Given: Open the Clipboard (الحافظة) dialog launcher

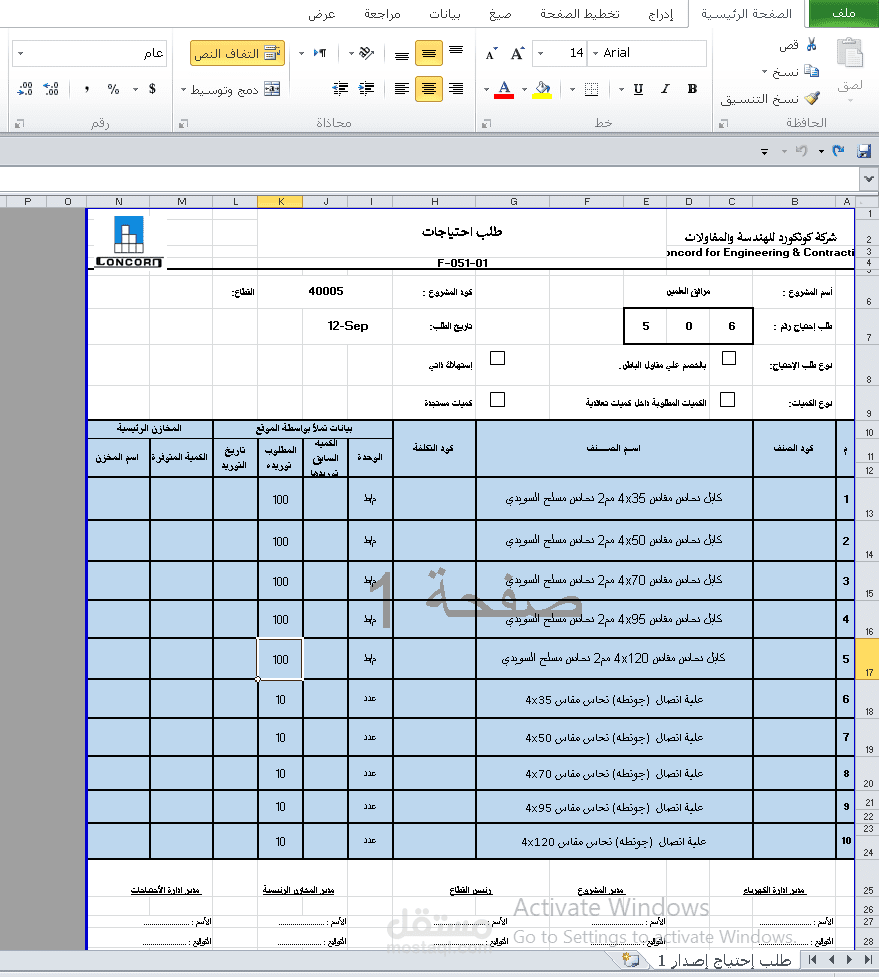Looking at the screenshot, I should [723, 124].
